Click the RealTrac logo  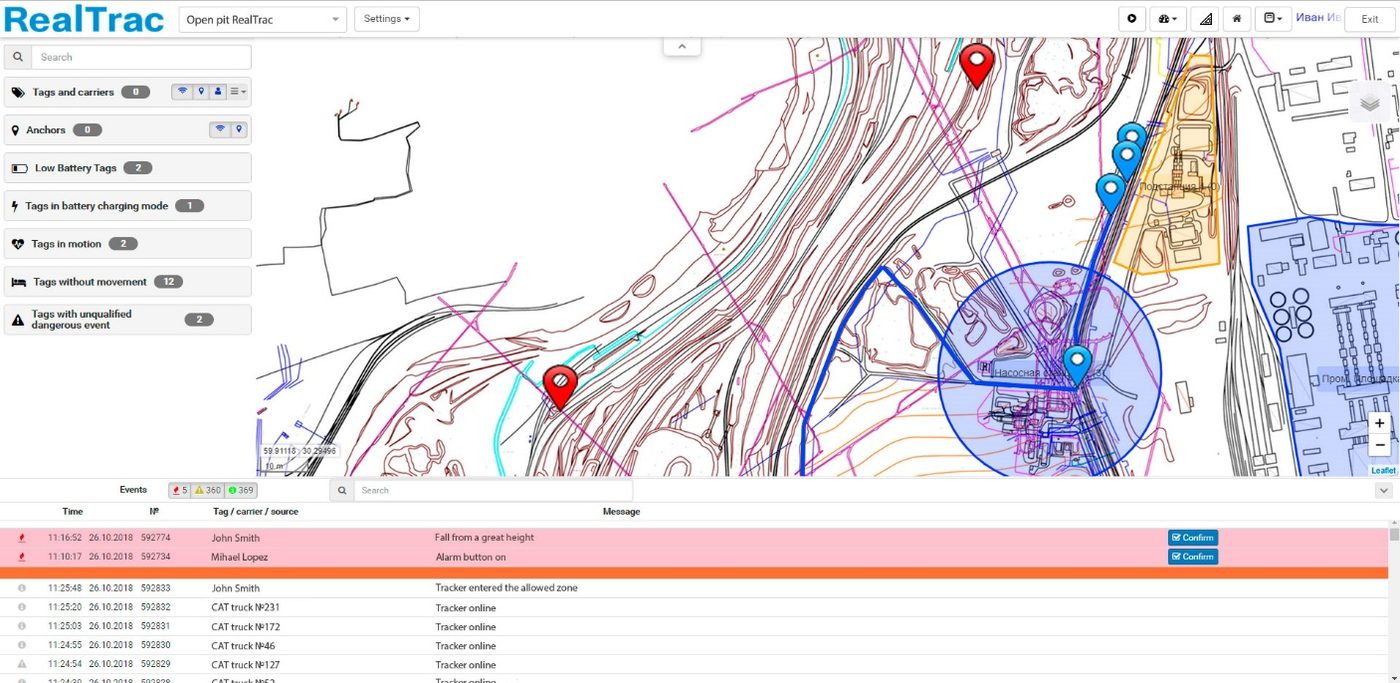84,19
